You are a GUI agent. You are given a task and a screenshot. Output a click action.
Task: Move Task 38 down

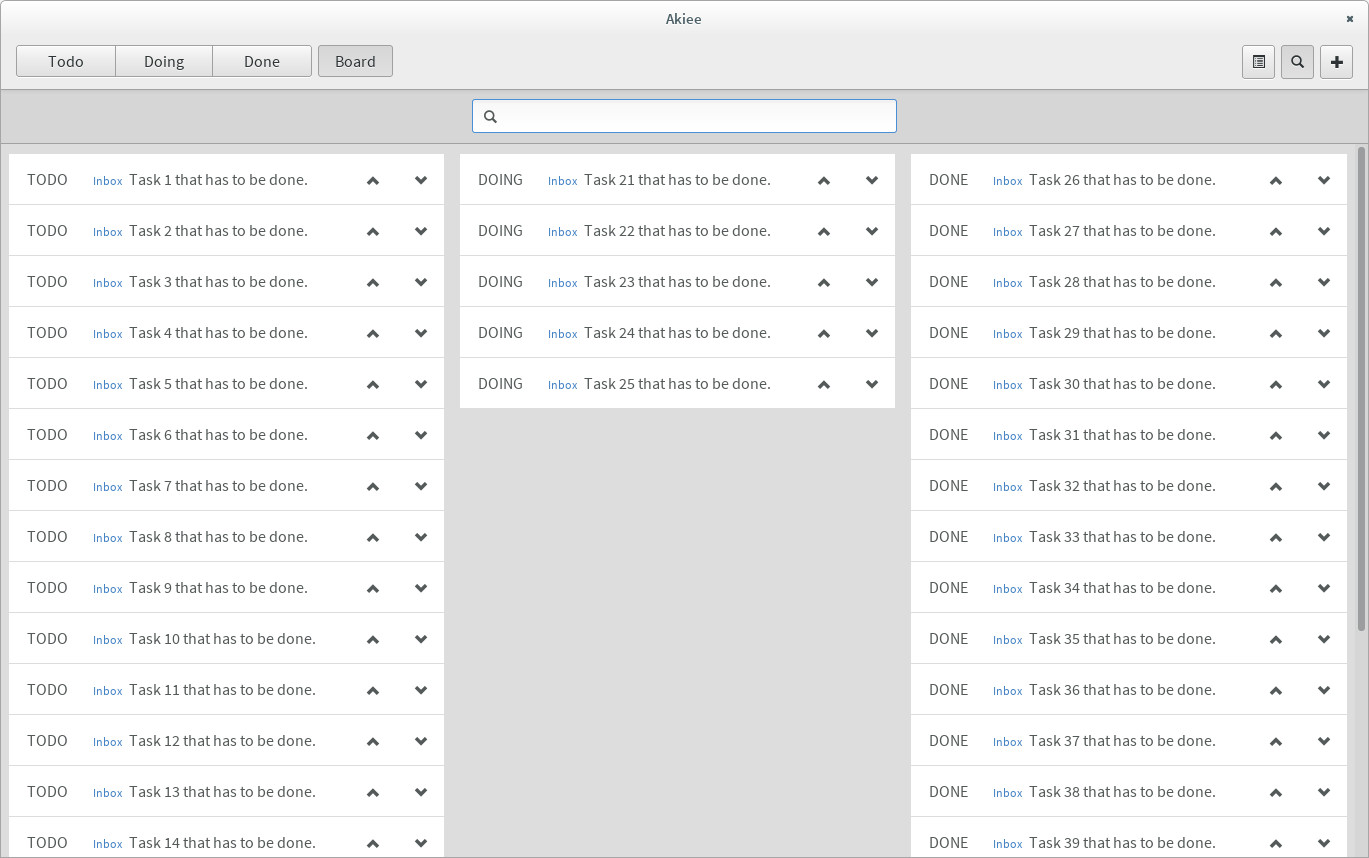pyautogui.click(x=1324, y=793)
